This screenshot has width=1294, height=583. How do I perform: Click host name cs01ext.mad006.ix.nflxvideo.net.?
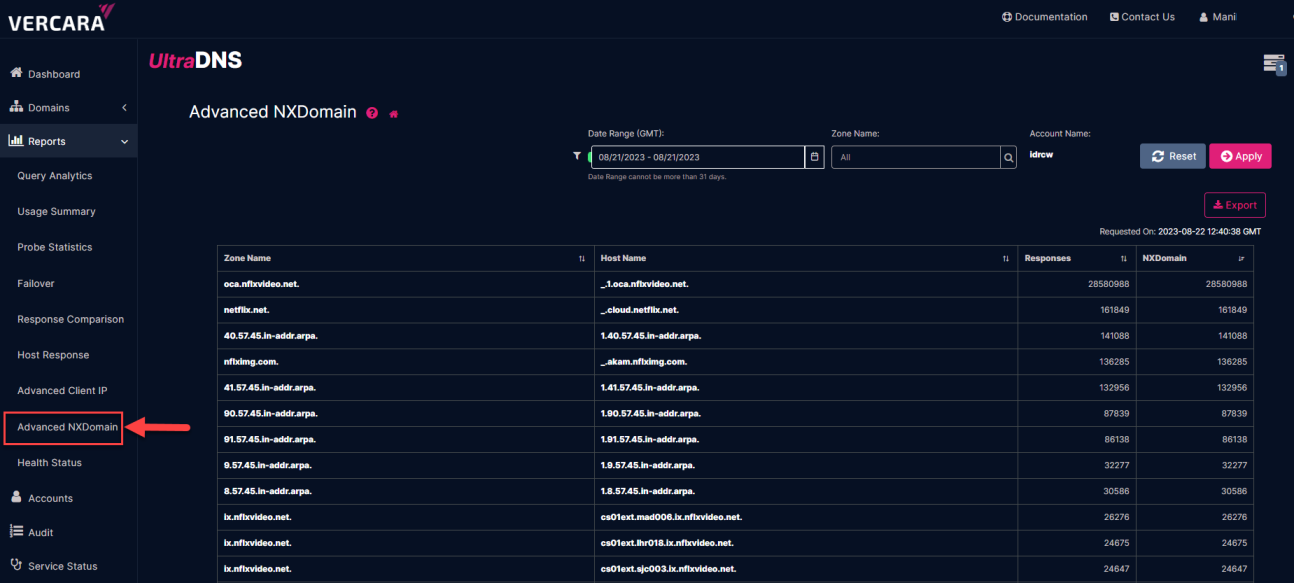point(671,518)
